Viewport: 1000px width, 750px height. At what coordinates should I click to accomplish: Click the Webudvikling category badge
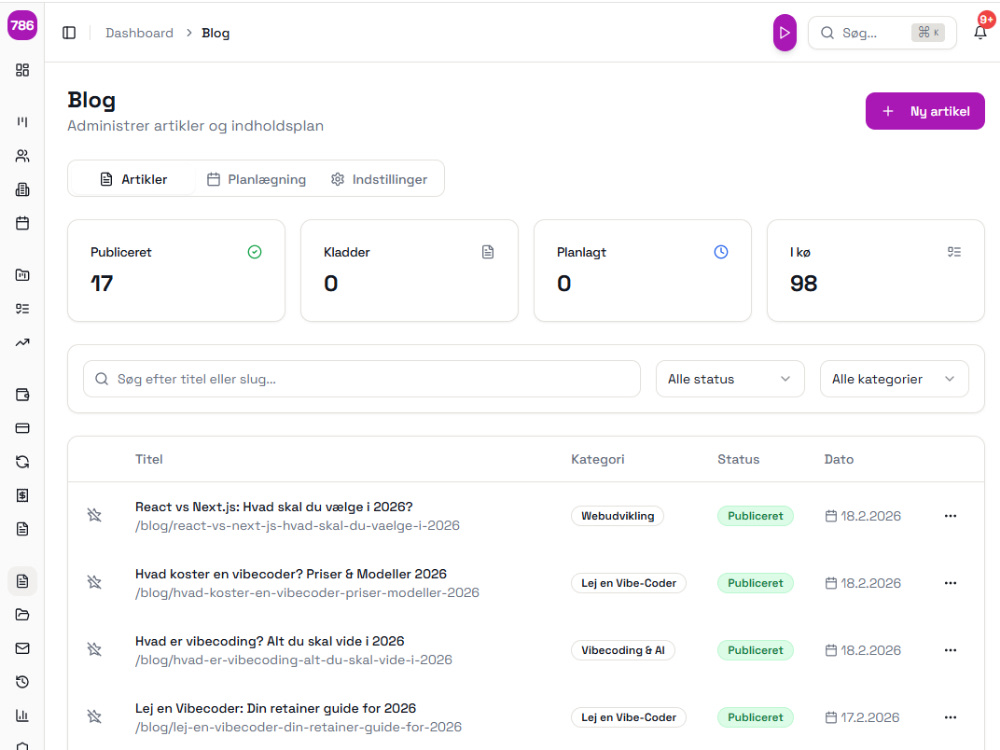pos(617,516)
